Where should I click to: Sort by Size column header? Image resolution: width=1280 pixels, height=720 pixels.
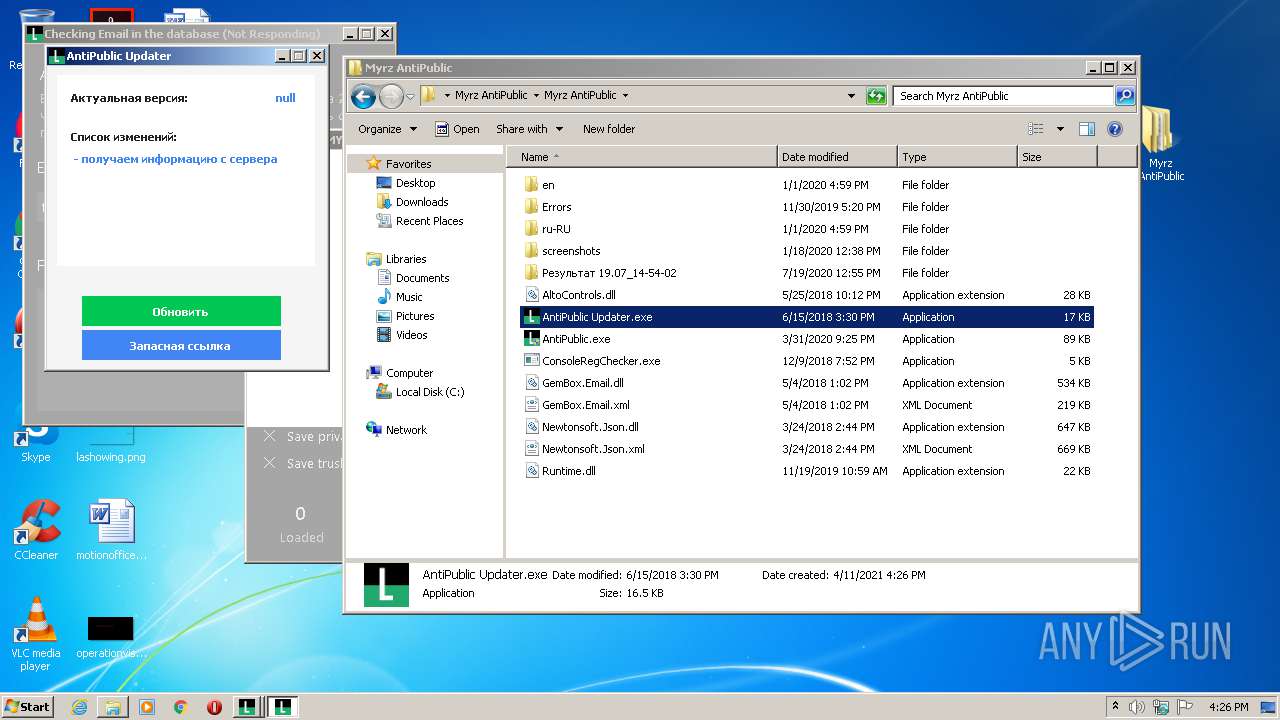coord(1057,157)
